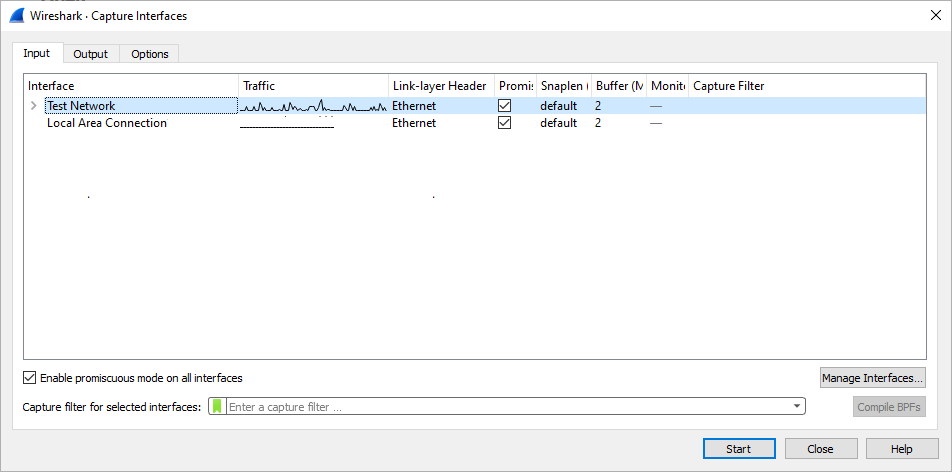This screenshot has height=472, width=952.
Task: Click buffer value 2 for Test Network
Action: pos(598,106)
